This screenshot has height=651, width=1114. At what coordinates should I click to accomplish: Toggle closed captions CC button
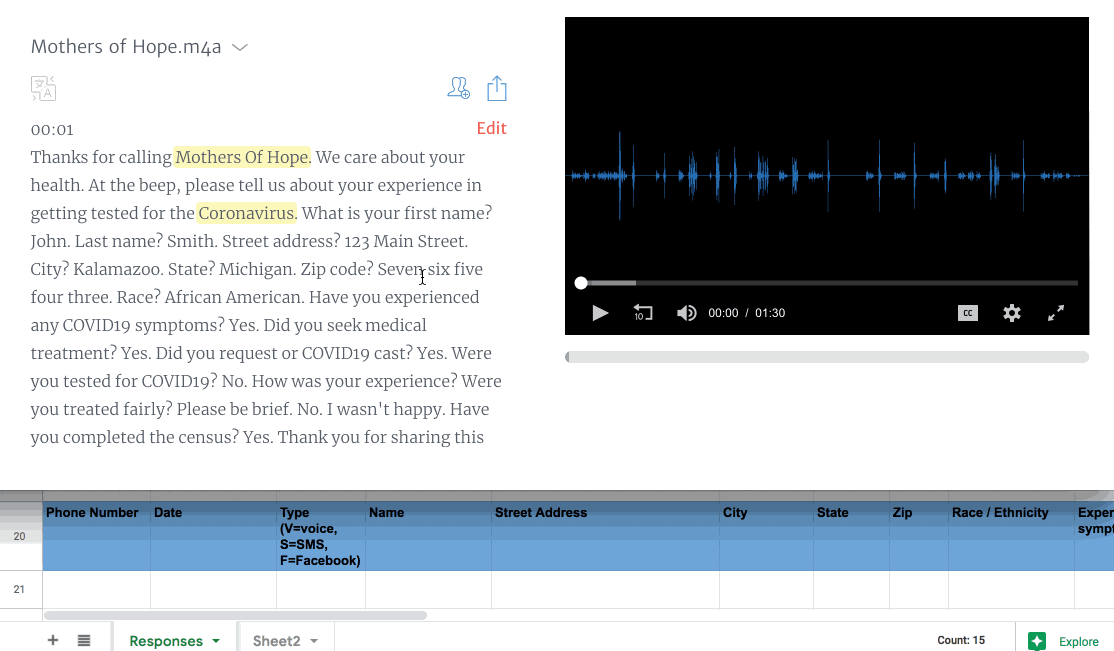click(968, 313)
